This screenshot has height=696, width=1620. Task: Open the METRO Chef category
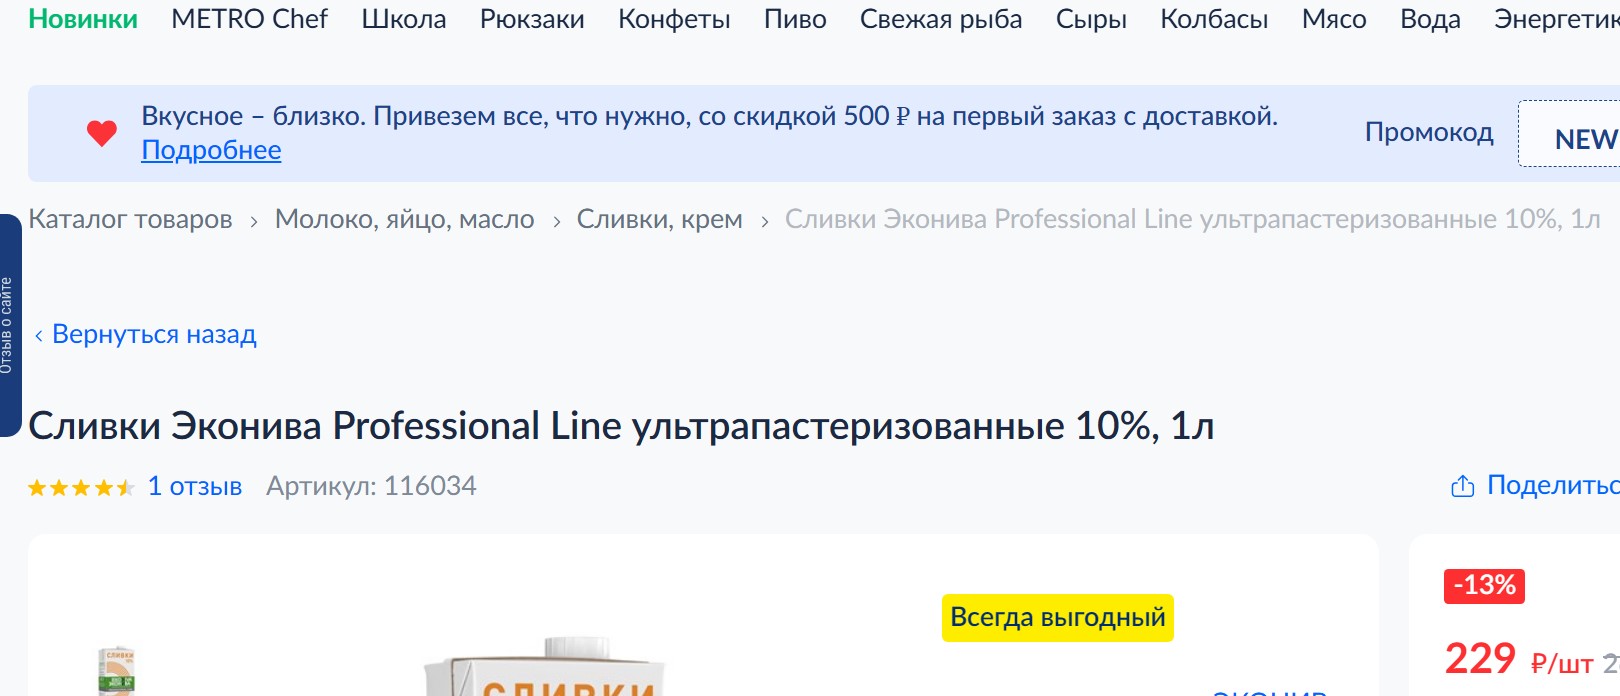(x=249, y=19)
